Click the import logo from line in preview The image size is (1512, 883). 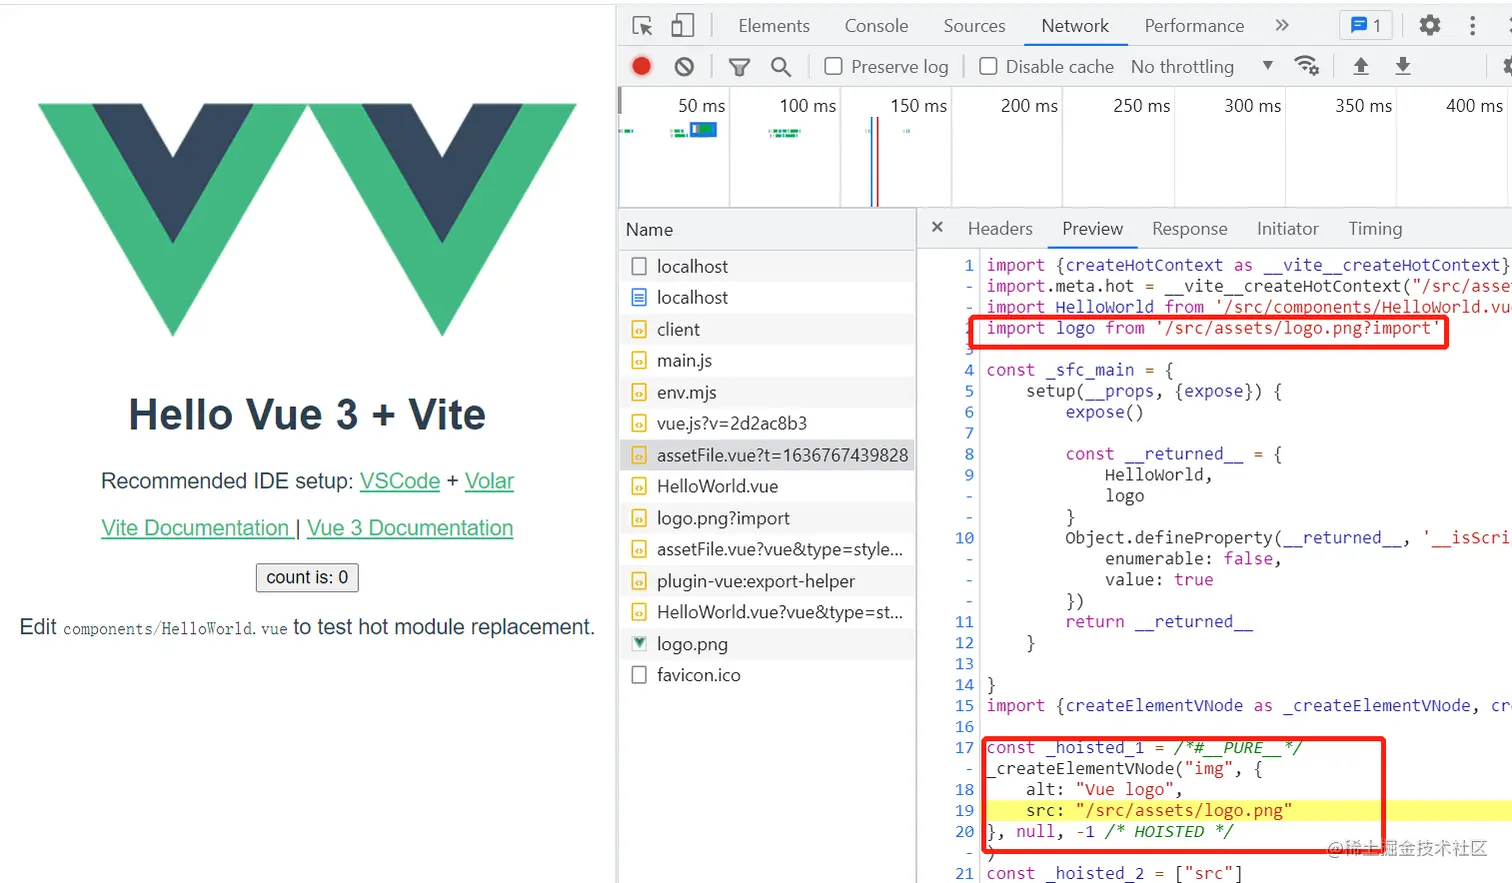pos(1212,328)
